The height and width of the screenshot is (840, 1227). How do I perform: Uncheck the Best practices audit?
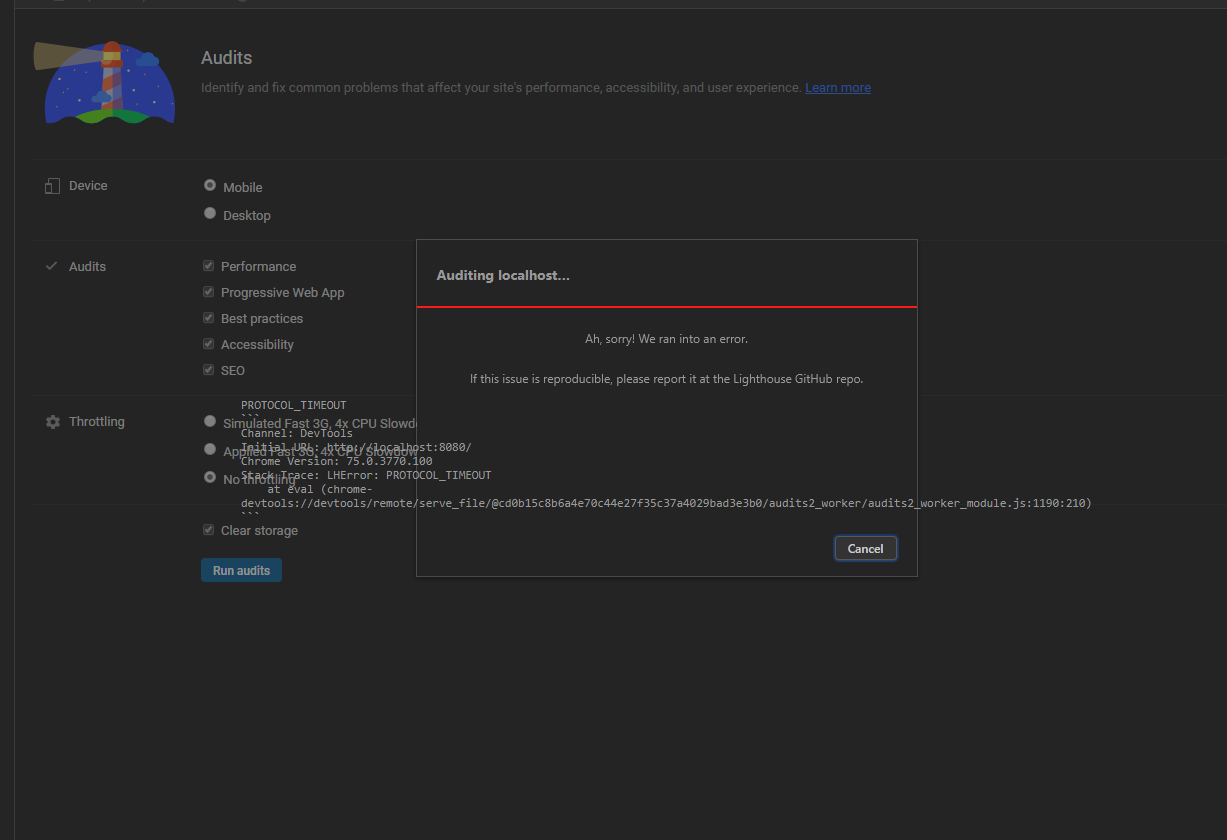(x=208, y=317)
